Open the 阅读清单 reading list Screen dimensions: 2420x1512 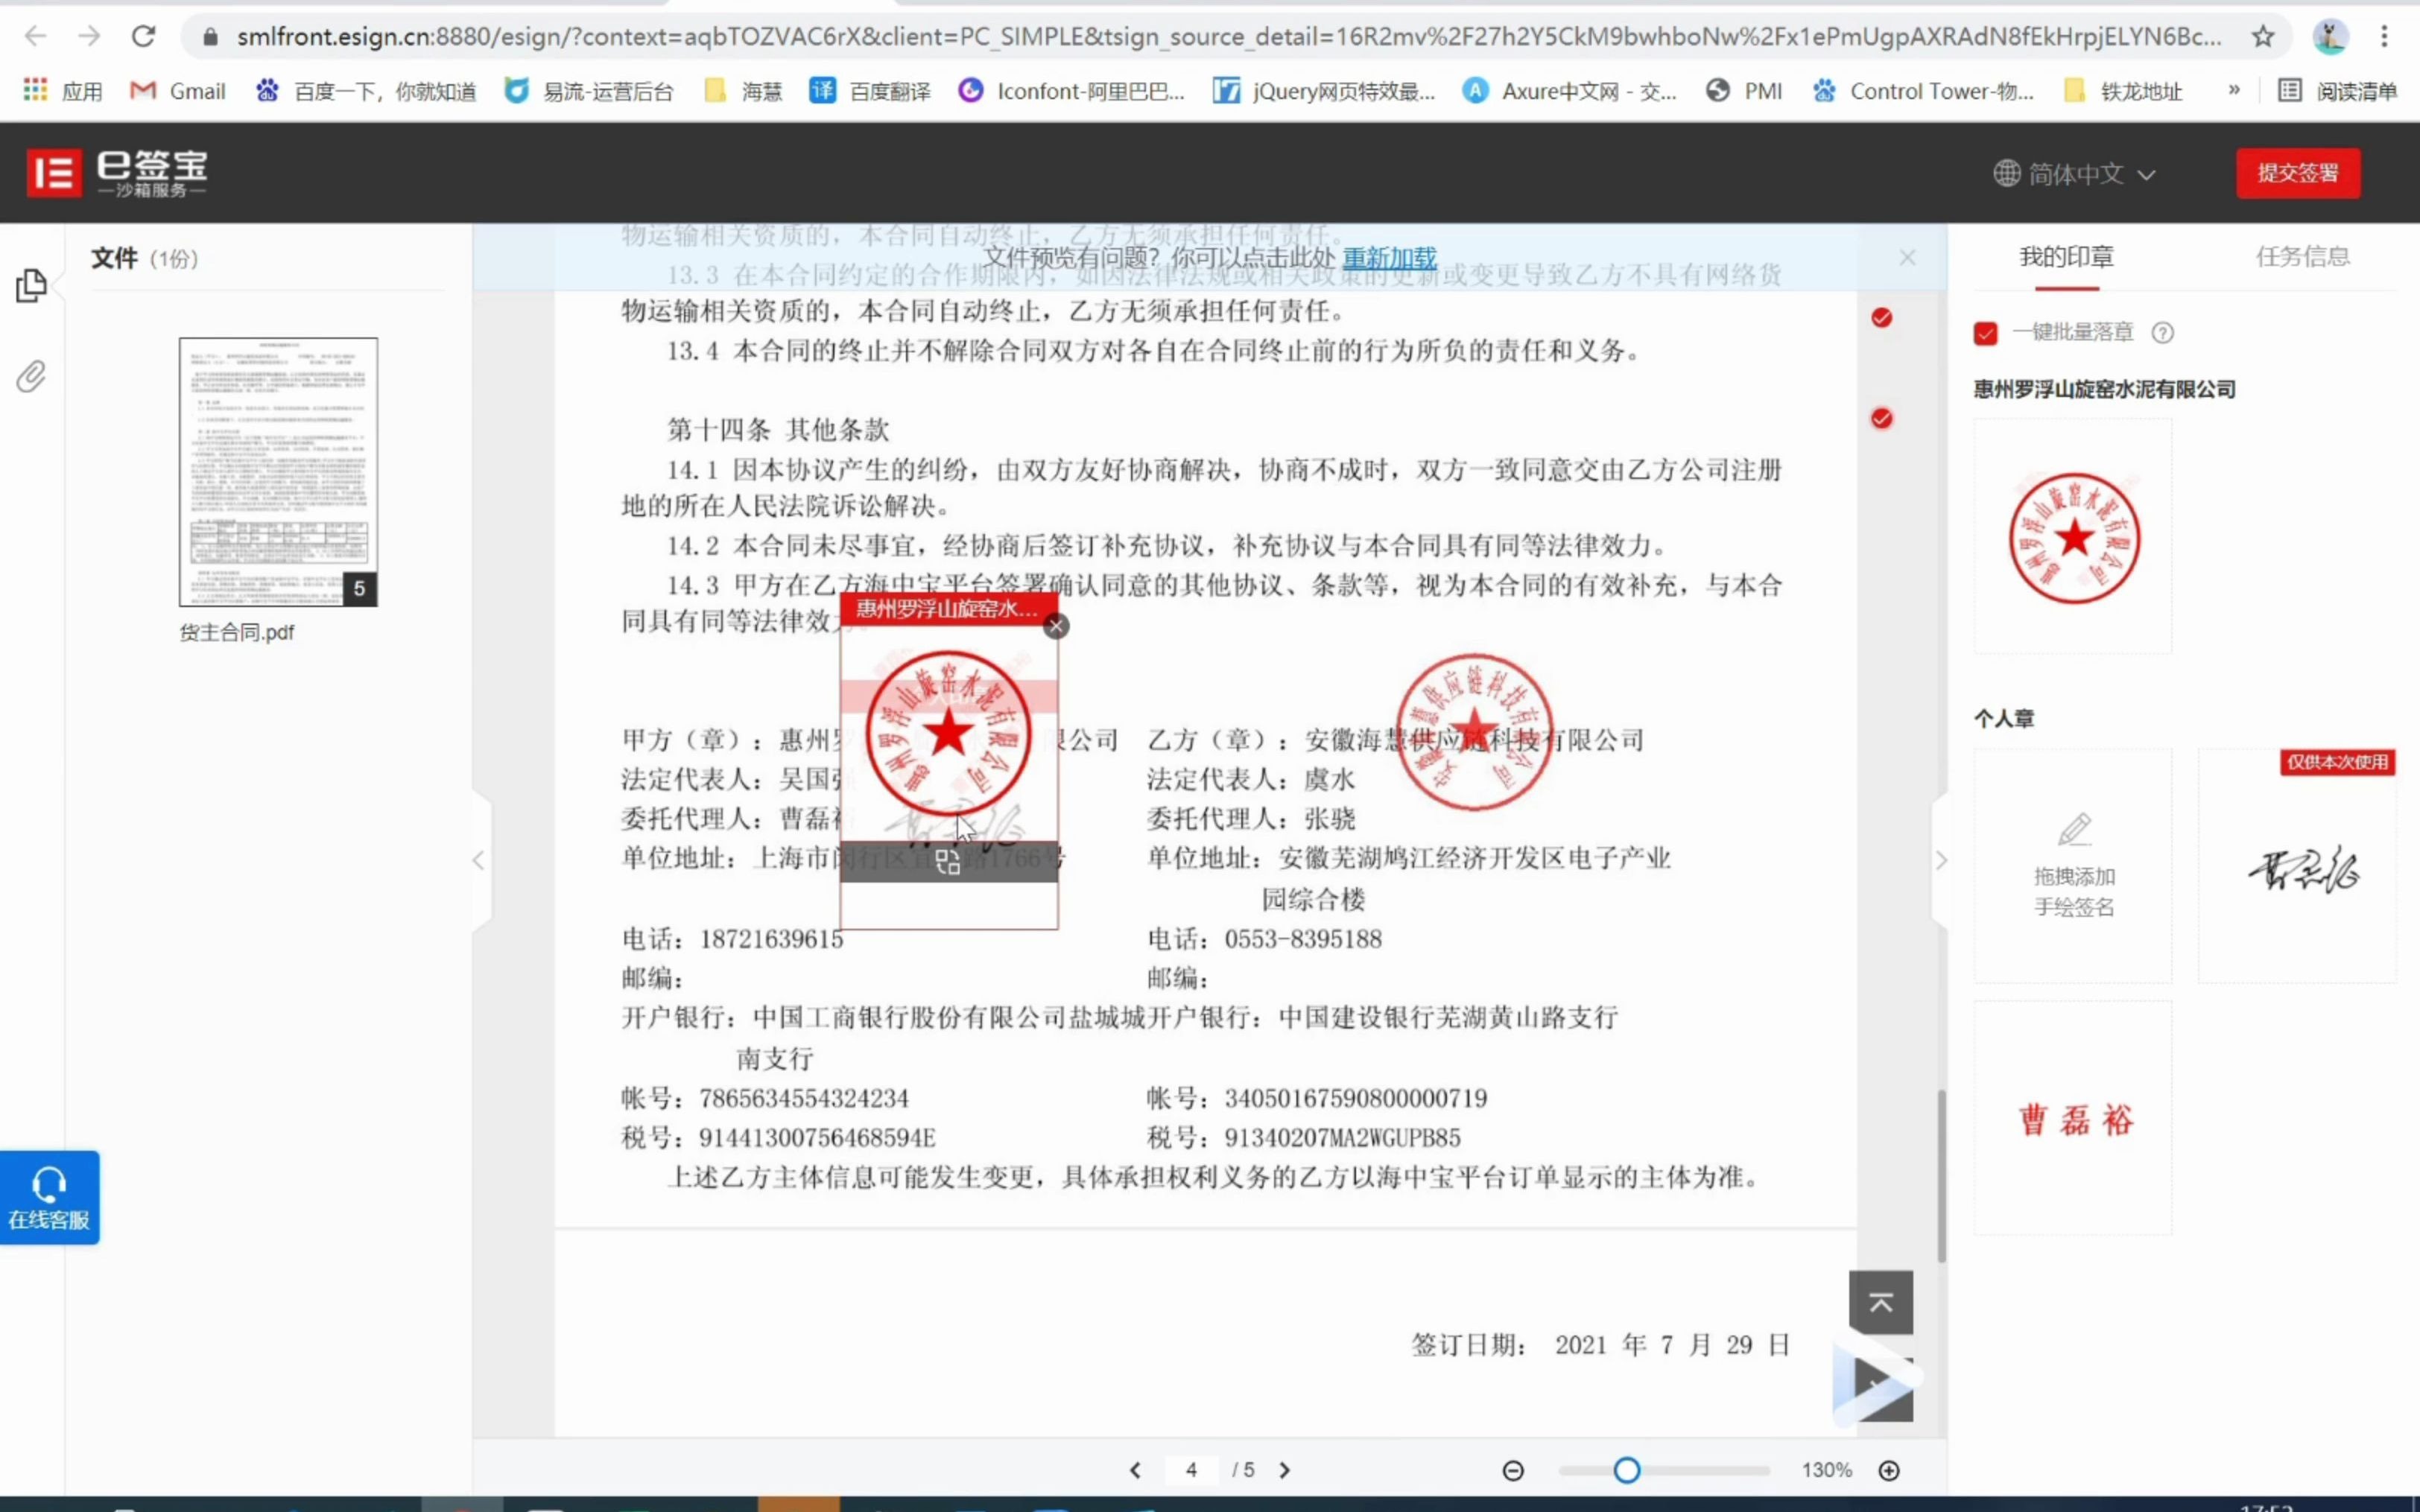[x=2337, y=91]
